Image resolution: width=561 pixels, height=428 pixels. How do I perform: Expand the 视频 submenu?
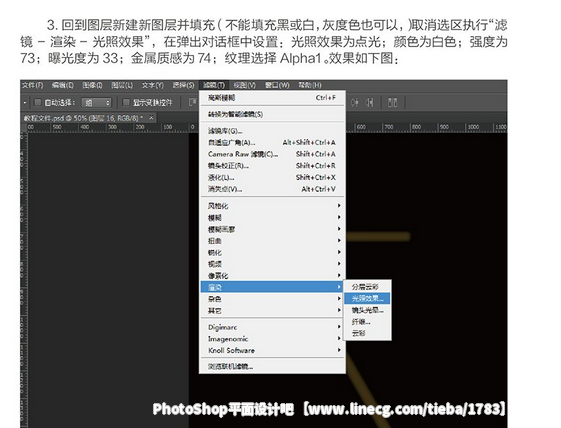pyautogui.click(x=272, y=264)
